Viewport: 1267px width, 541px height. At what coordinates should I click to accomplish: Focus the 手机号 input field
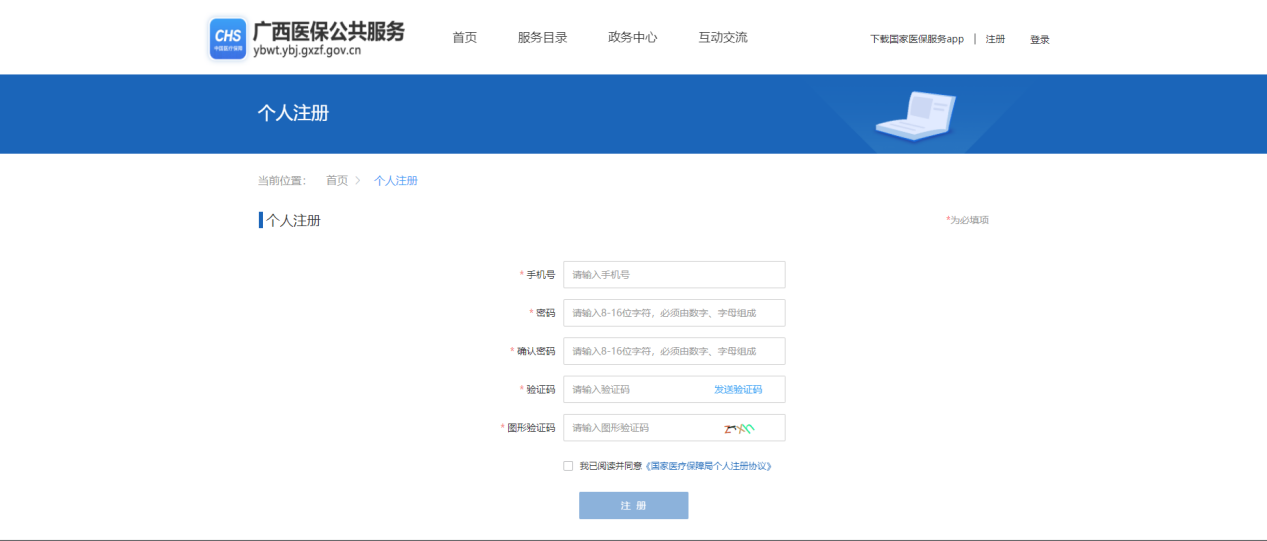673,275
